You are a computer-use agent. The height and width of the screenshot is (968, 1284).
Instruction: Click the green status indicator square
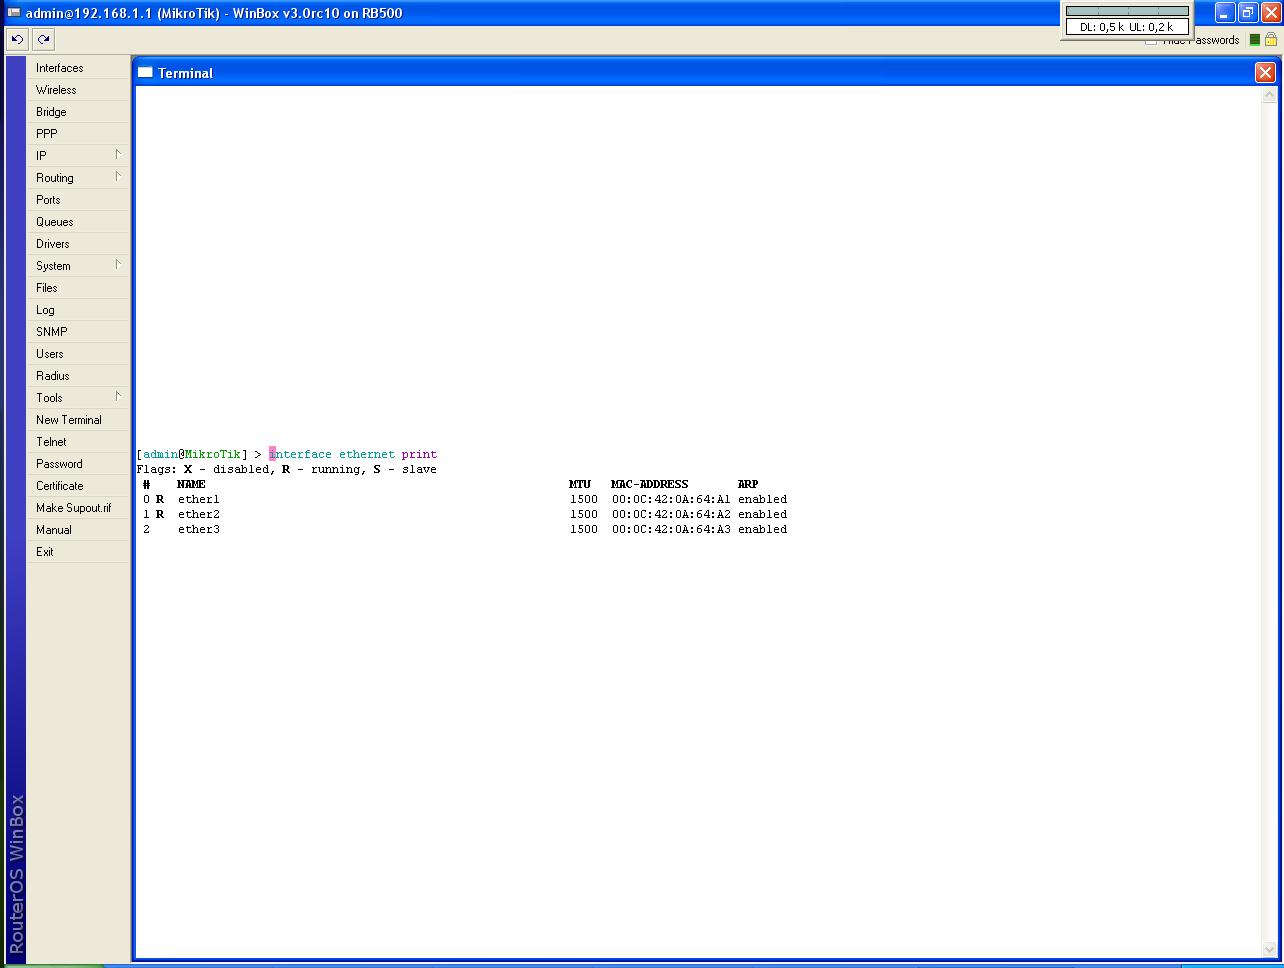click(x=1255, y=40)
